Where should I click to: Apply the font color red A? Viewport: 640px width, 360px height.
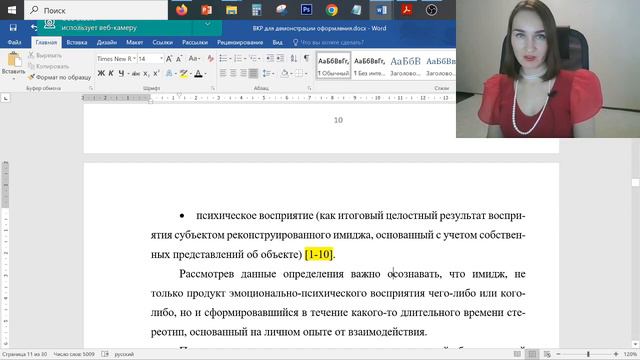(198, 73)
